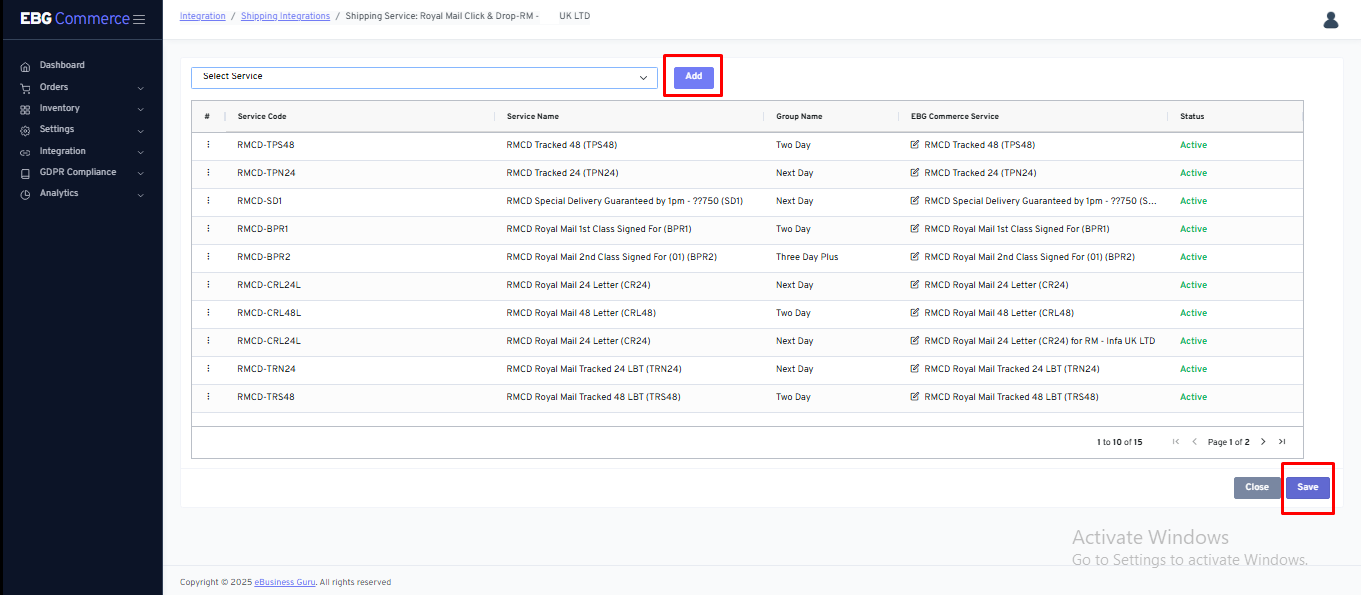Go to next page of services

[x=1263, y=442]
